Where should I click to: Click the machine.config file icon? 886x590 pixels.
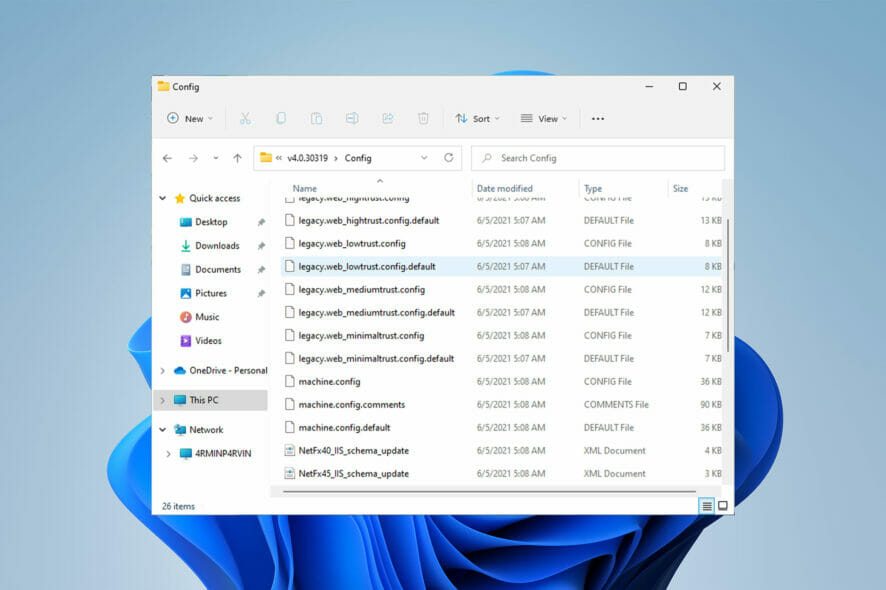[289, 381]
